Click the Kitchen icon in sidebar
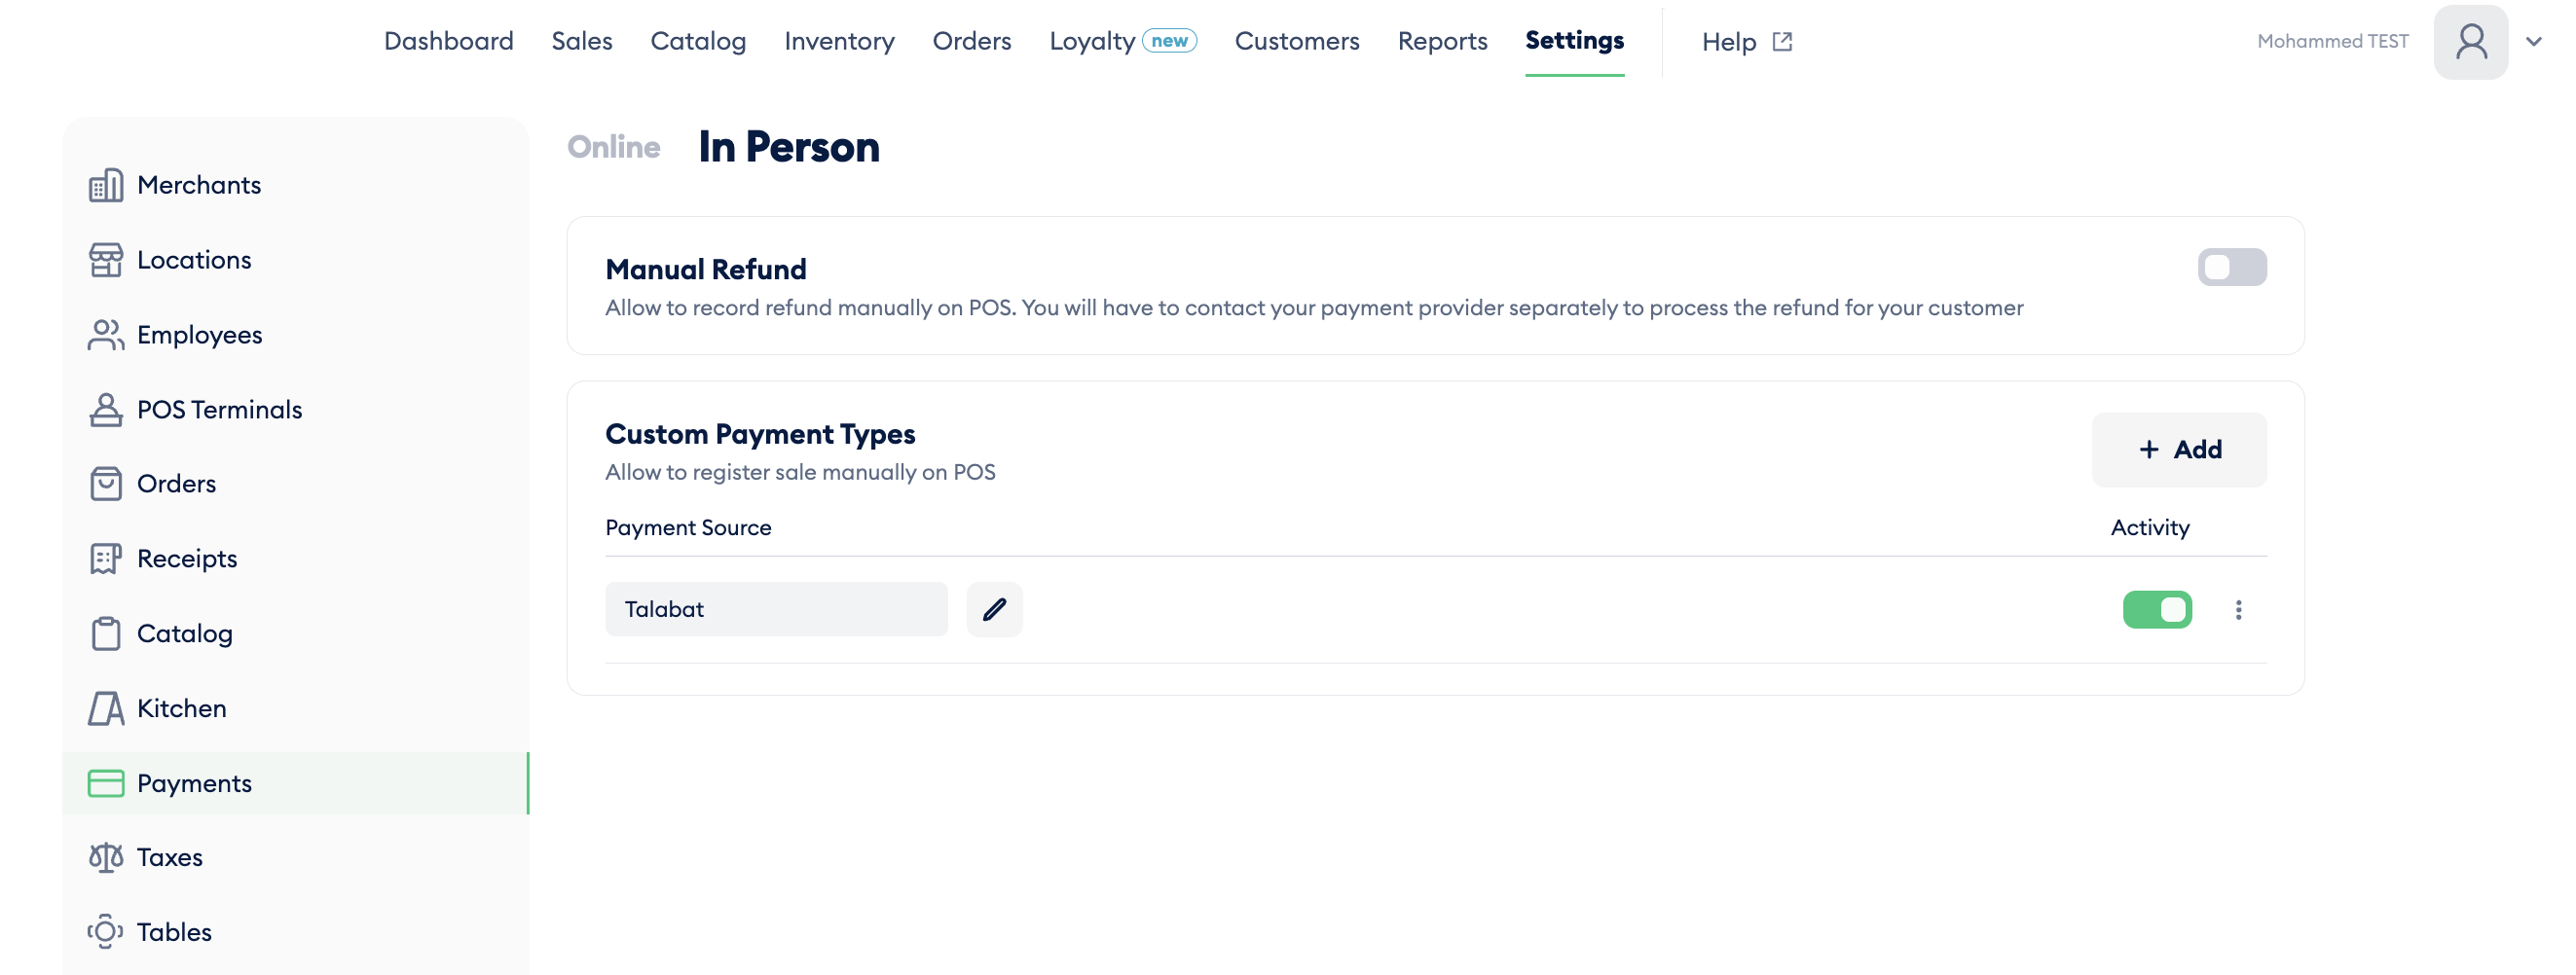 coord(106,709)
